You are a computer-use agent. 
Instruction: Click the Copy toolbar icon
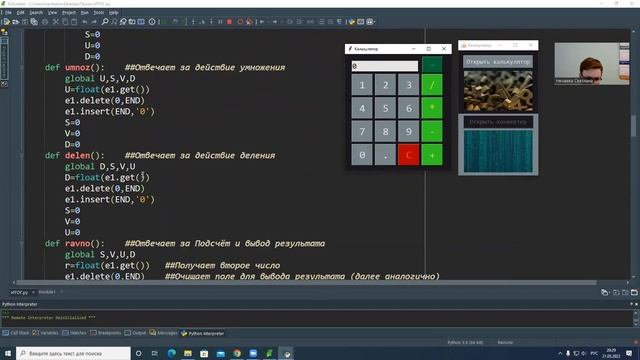click(x=65, y=22)
